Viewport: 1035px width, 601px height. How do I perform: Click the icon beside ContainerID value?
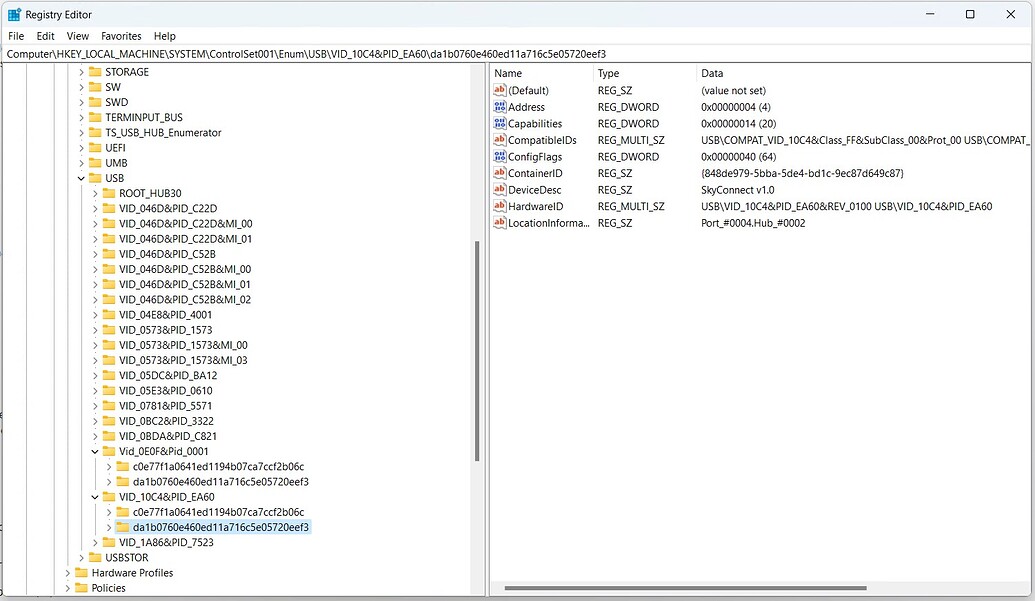(x=500, y=173)
